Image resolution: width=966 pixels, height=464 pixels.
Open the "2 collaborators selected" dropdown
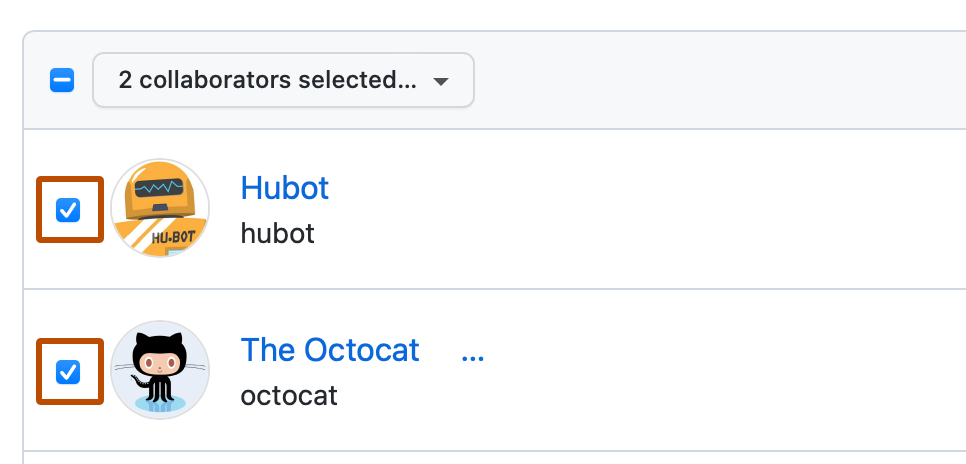pyautogui.click(x=283, y=80)
